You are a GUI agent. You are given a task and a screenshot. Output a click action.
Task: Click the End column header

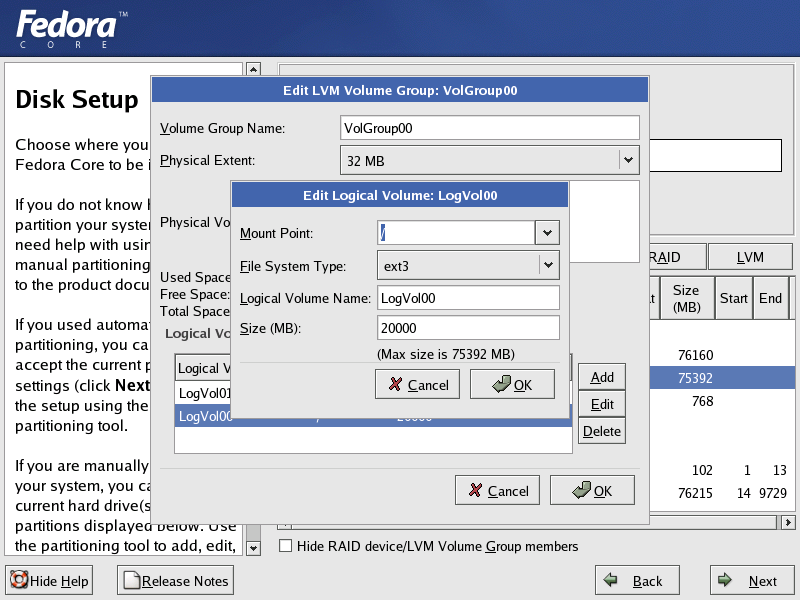pos(770,298)
